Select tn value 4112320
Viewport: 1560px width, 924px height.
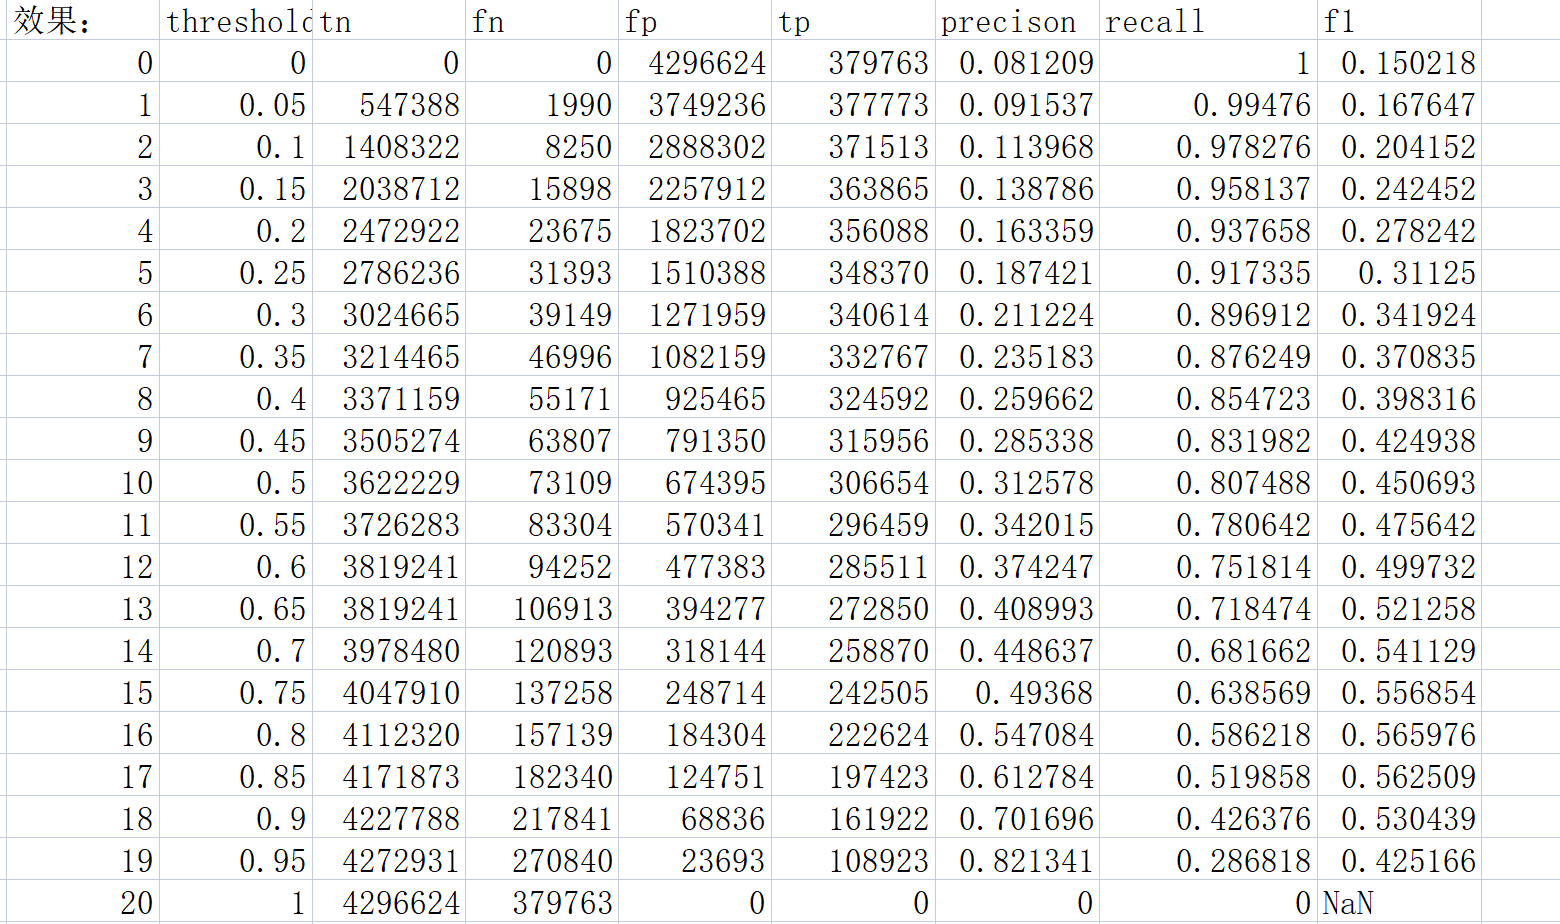[x=389, y=734]
